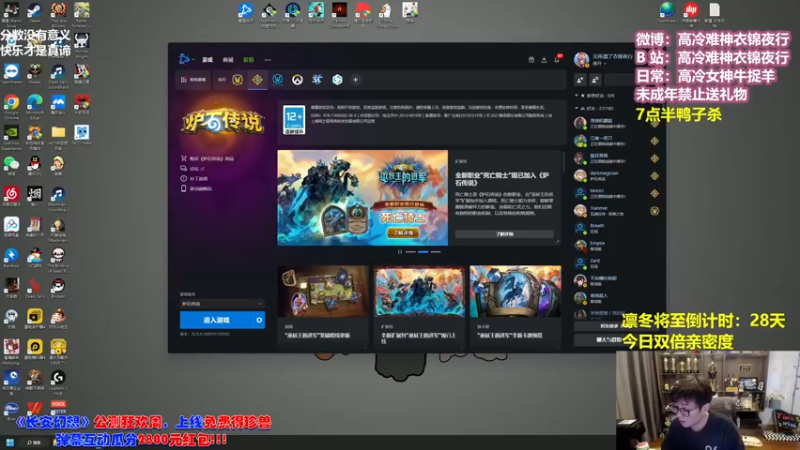Click the orange 了解详情 button on banner
The height and width of the screenshot is (450, 800).
click(x=403, y=233)
